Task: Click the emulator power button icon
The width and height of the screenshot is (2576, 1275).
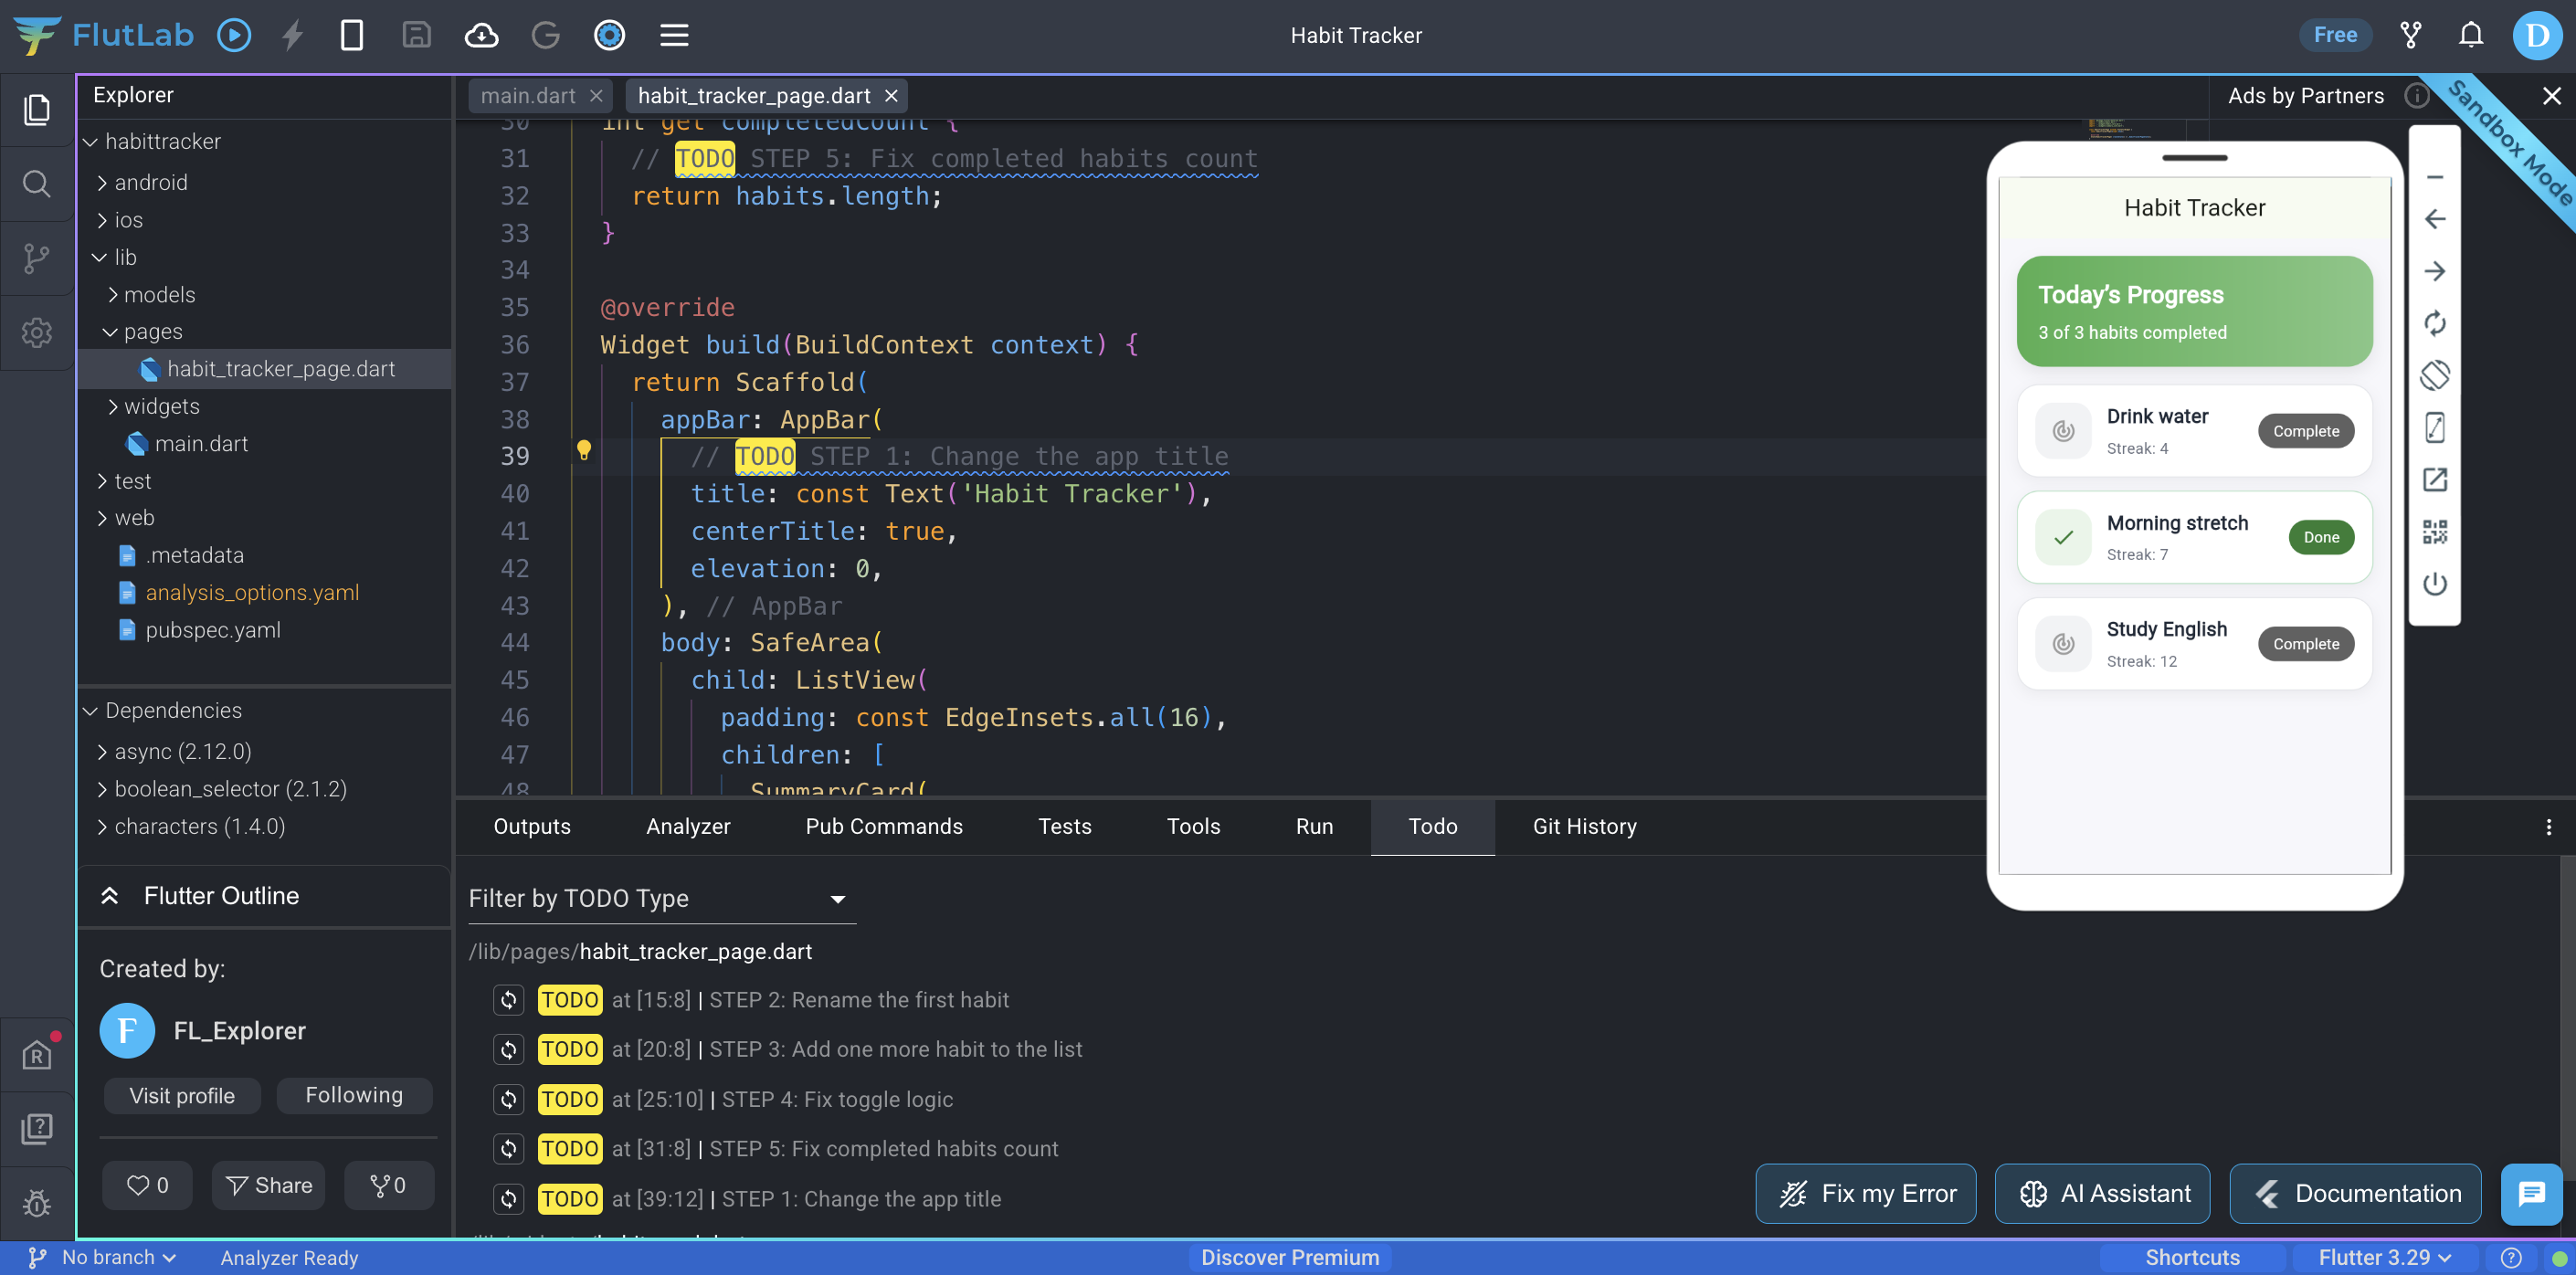Action: (2434, 584)
